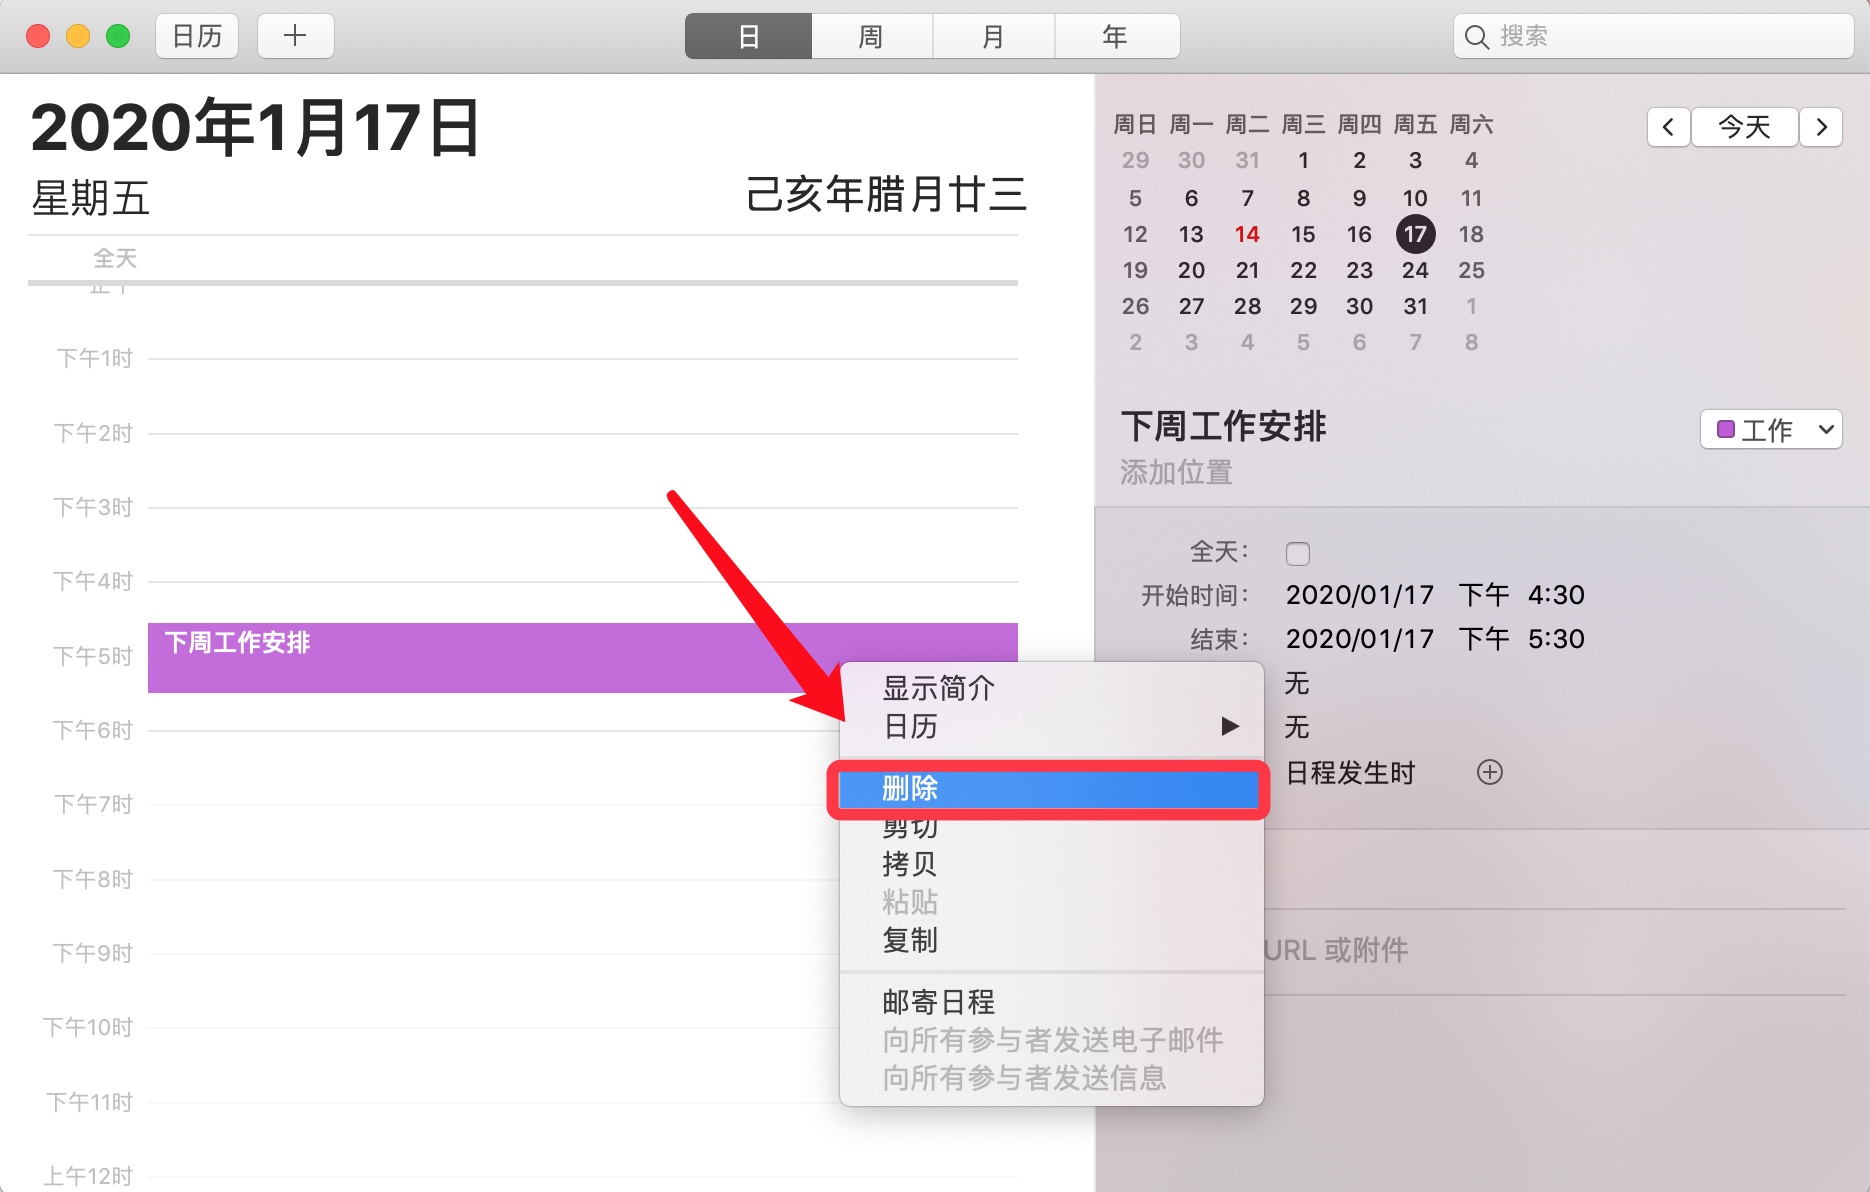Image resolution: width=1870 pixels, height=1192 pixels.
Task: Select day 1 of January in mini calendar
Action: pyautogui.click(x=1303, y=160)
